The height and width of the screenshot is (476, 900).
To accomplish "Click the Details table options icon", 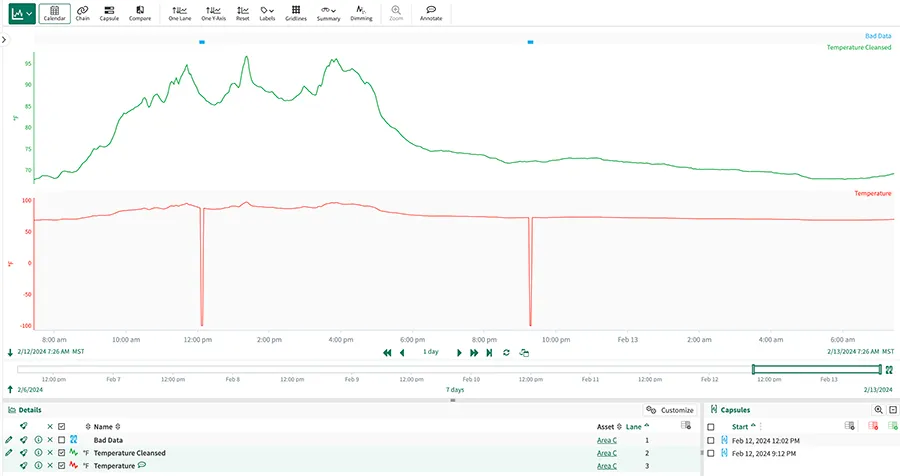I will click(x=685, y=425).
